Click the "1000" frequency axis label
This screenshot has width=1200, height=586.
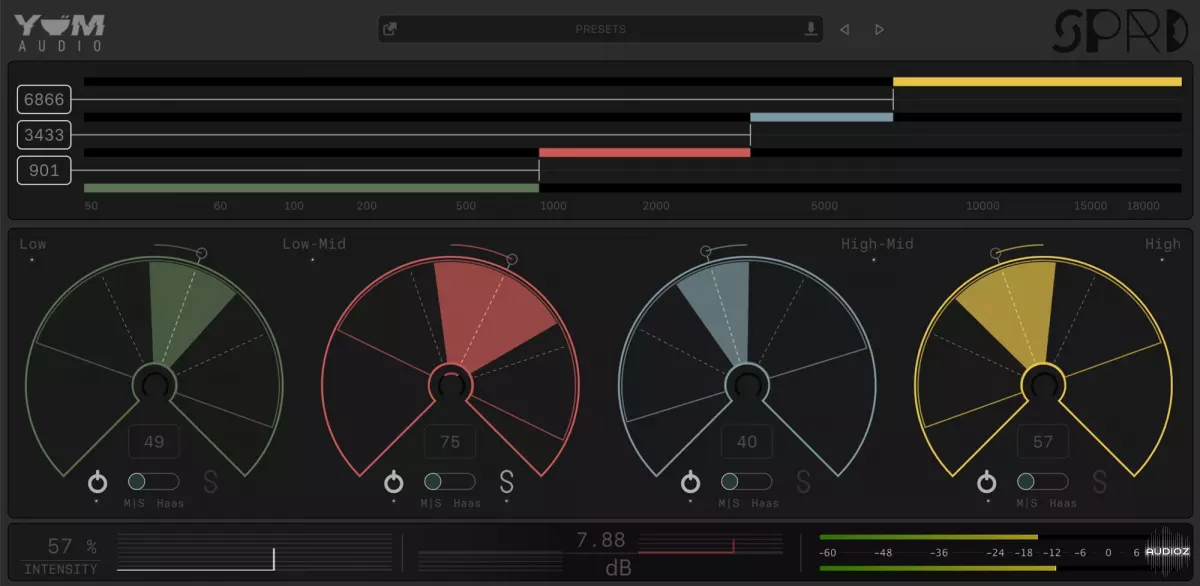[553, 206]
